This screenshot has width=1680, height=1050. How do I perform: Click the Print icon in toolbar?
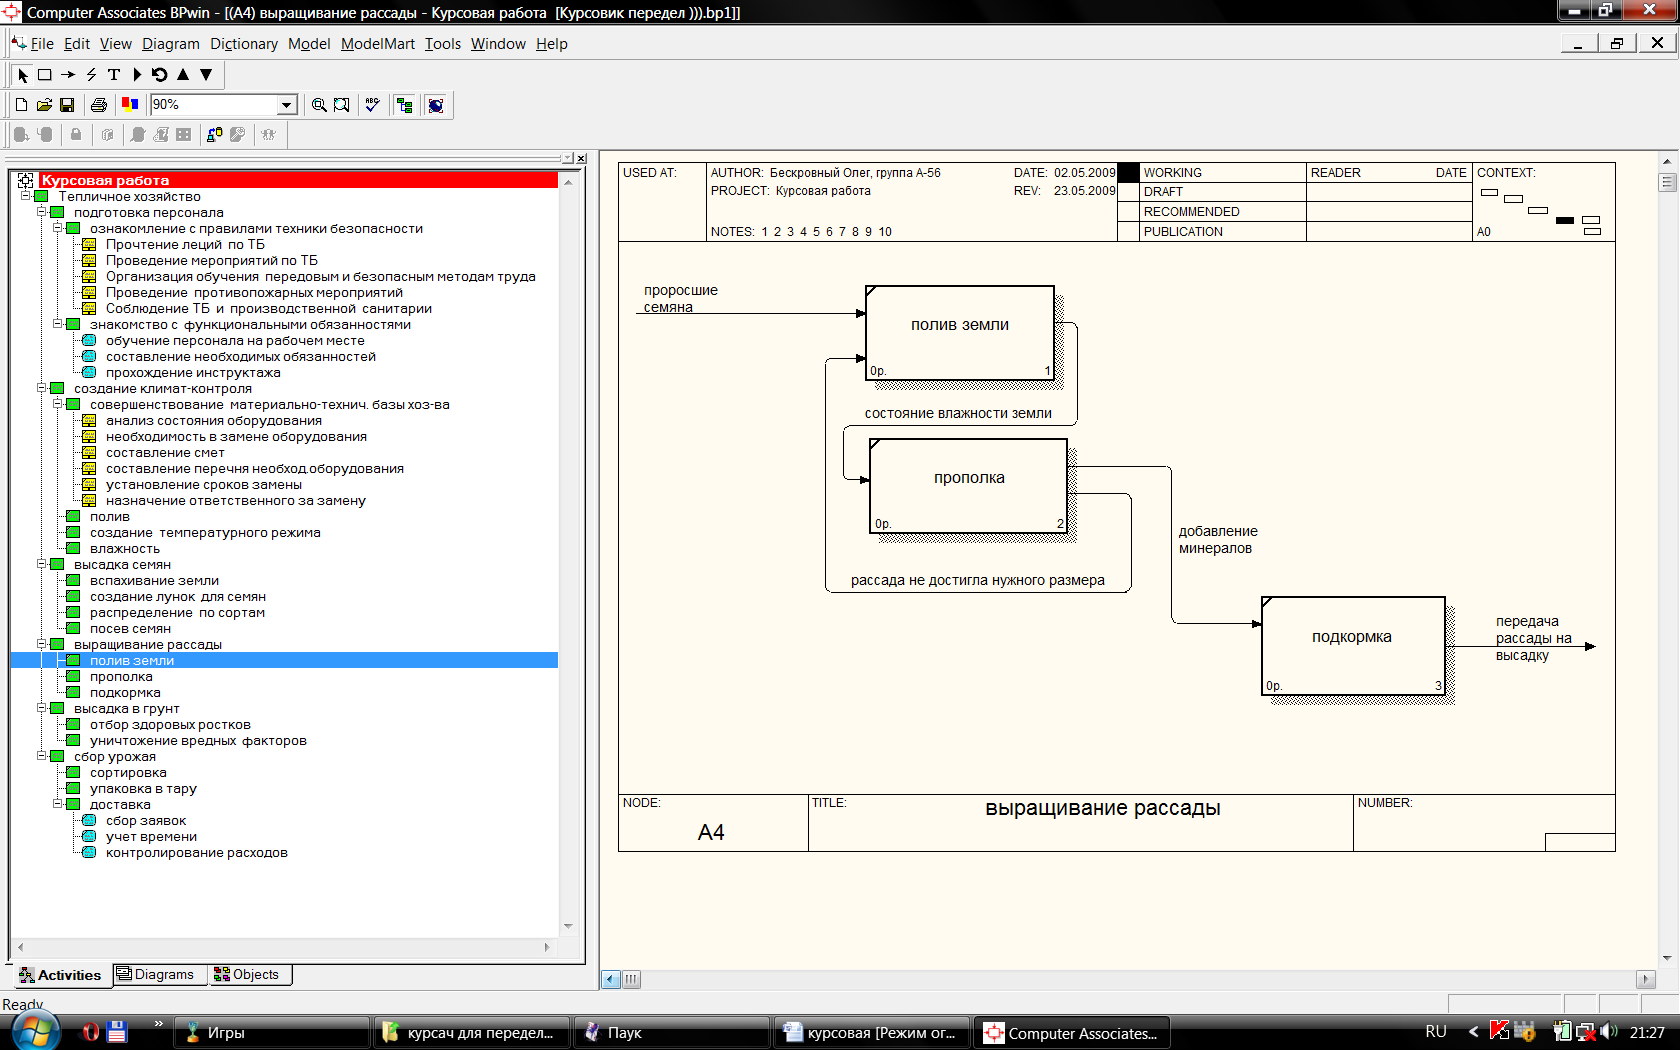[x=98, y=105]
